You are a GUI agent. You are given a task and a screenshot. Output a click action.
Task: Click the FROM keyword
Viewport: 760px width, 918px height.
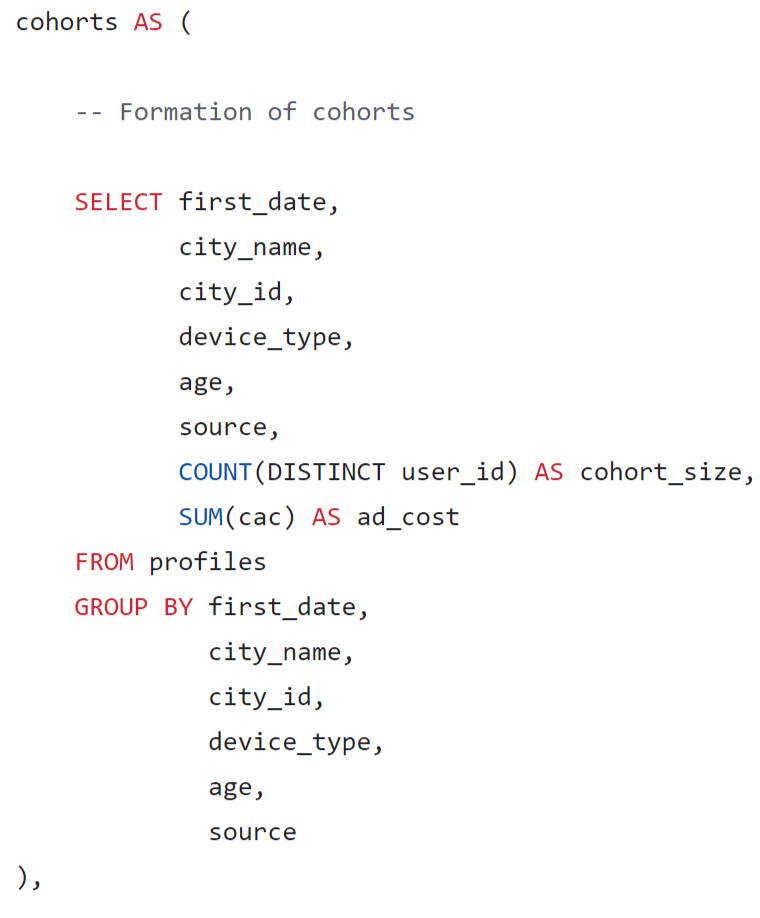104,562
